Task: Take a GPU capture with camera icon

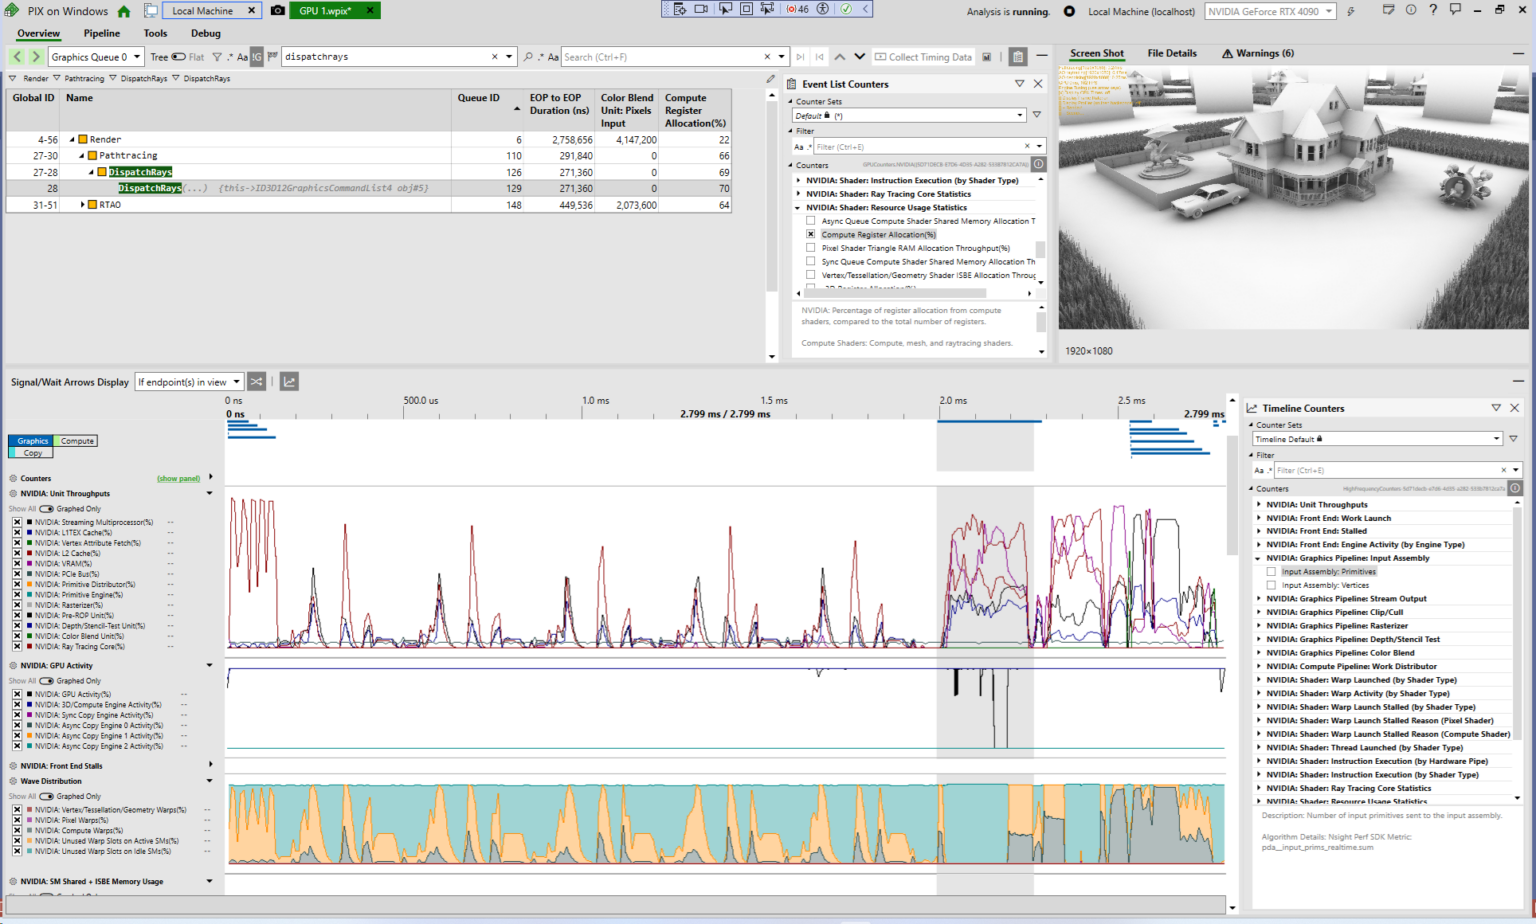Action: pos(278,11)
